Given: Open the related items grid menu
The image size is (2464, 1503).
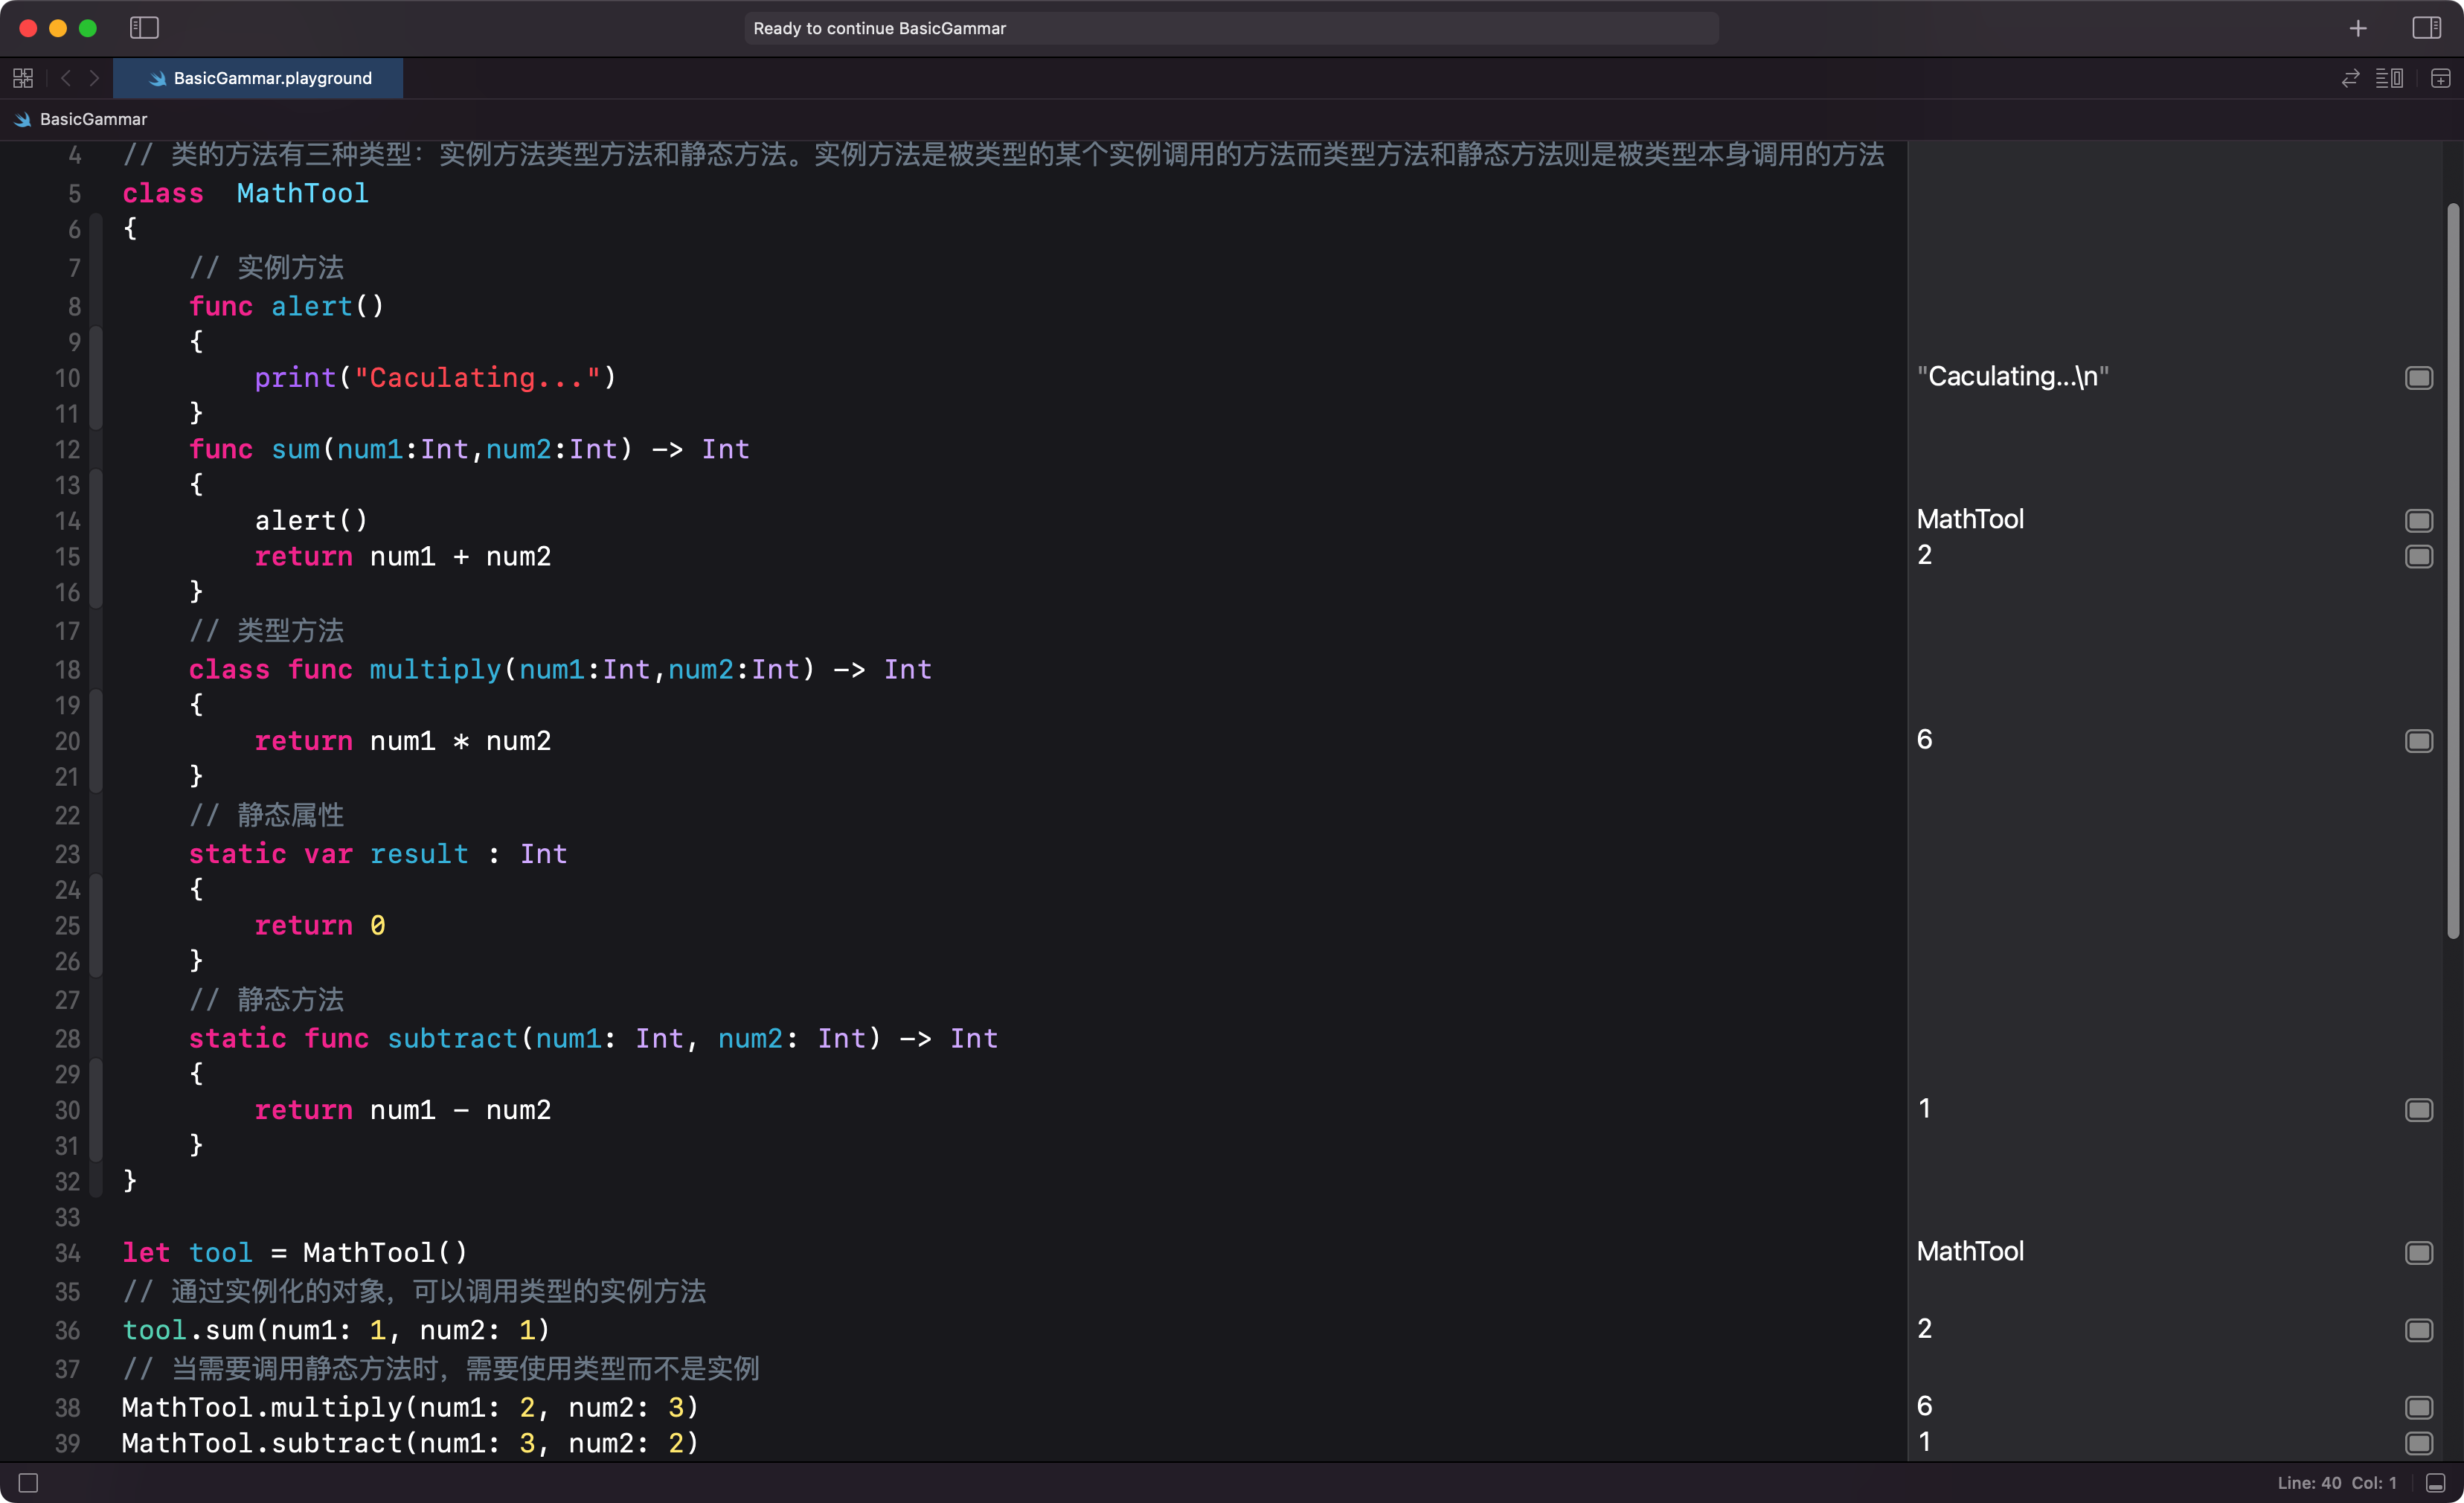Looking at the screenshot, I should [x=23, y=78].
